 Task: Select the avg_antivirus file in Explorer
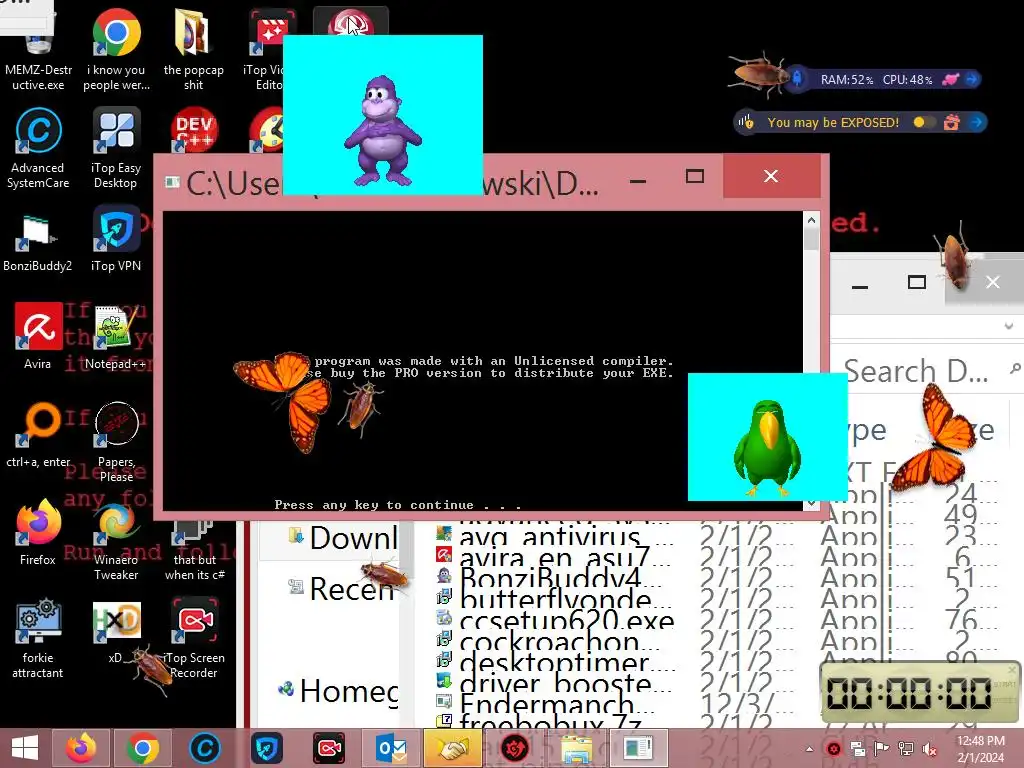(556, 537)
